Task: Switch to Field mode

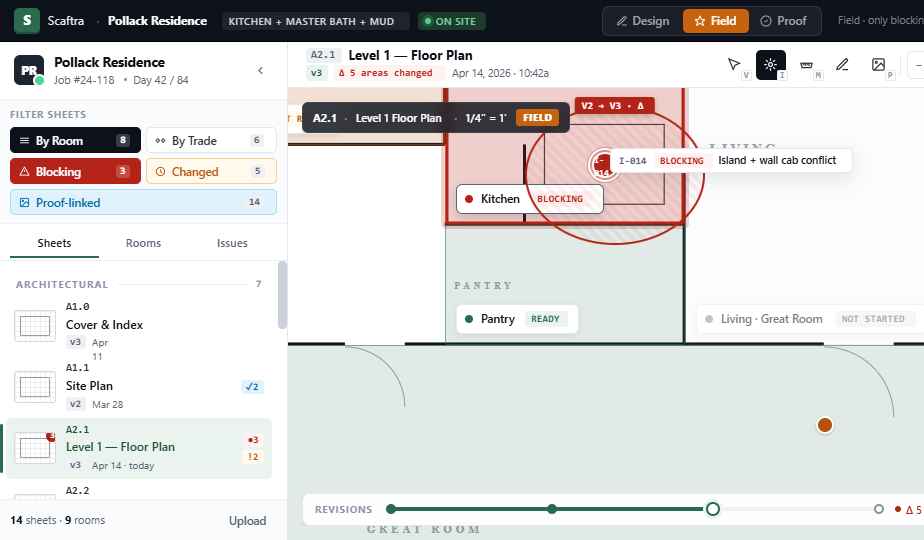Action: tap(715, 21)
